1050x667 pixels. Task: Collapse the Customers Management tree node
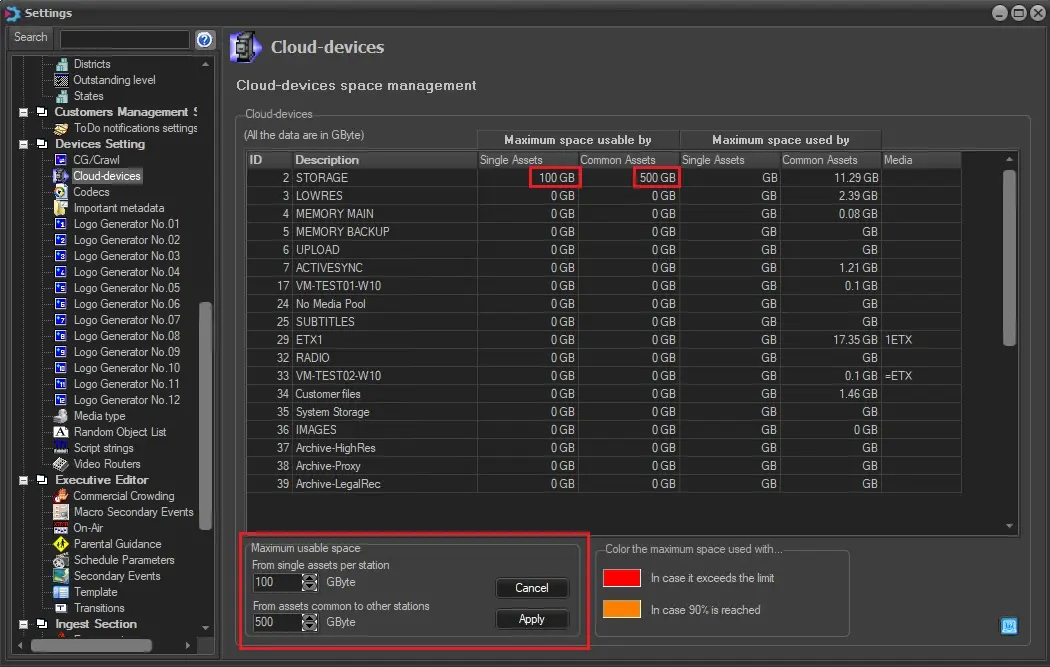[24, 112]
